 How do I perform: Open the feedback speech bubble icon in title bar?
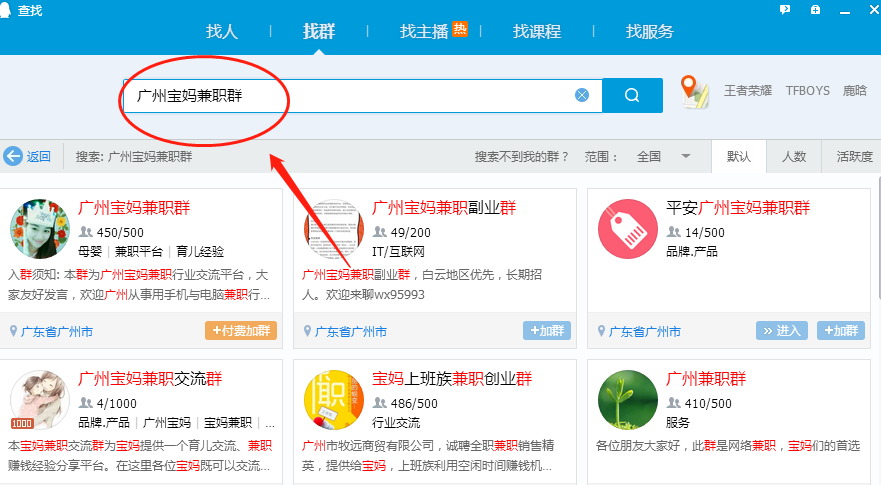tap(785, 10)
